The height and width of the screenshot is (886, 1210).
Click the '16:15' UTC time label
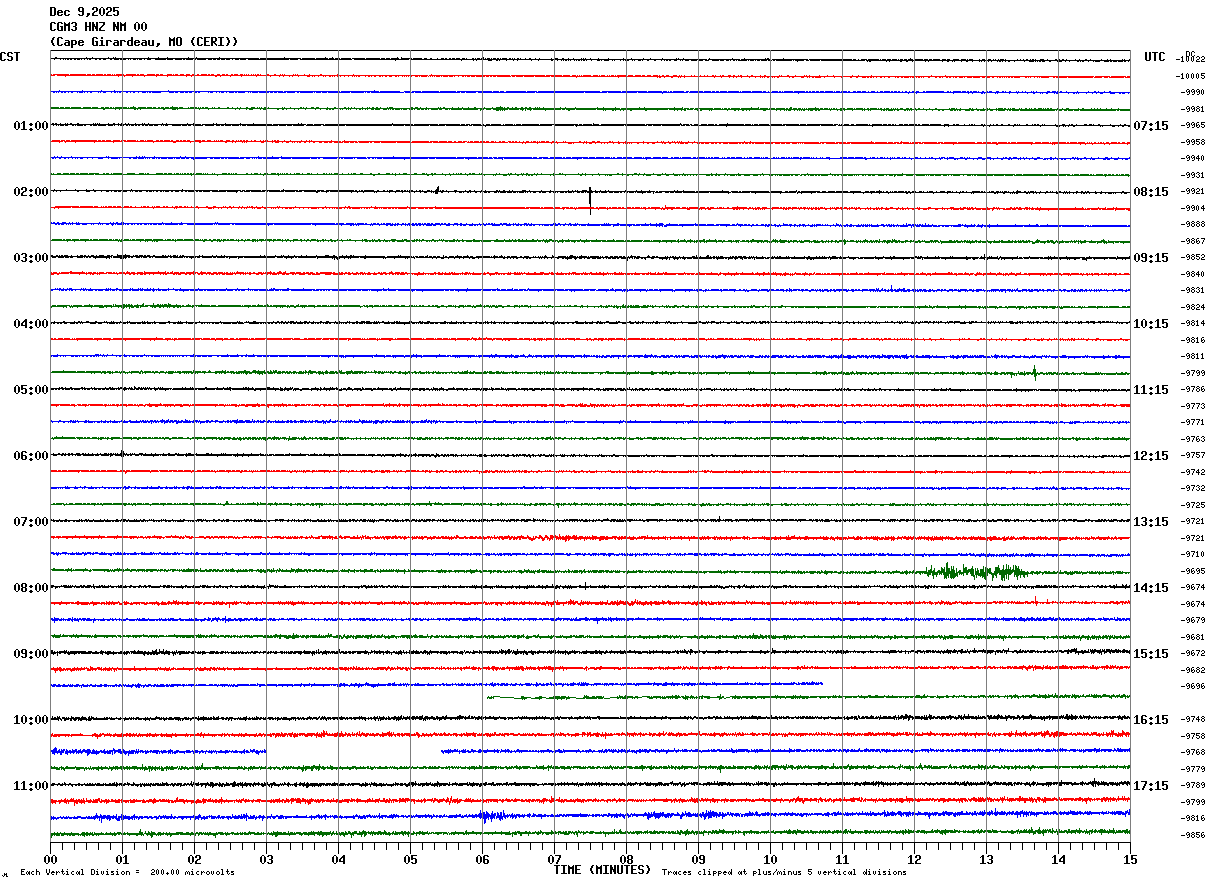1151,720
